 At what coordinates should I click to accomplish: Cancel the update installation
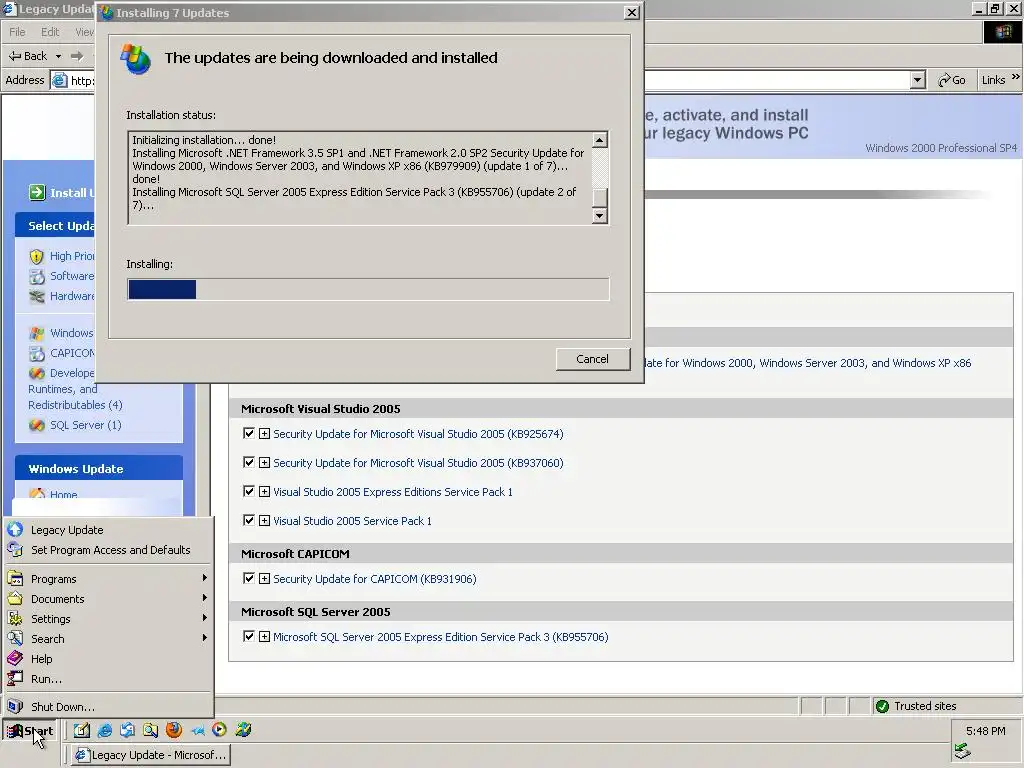pyautogui.click(x=592, y=359)
